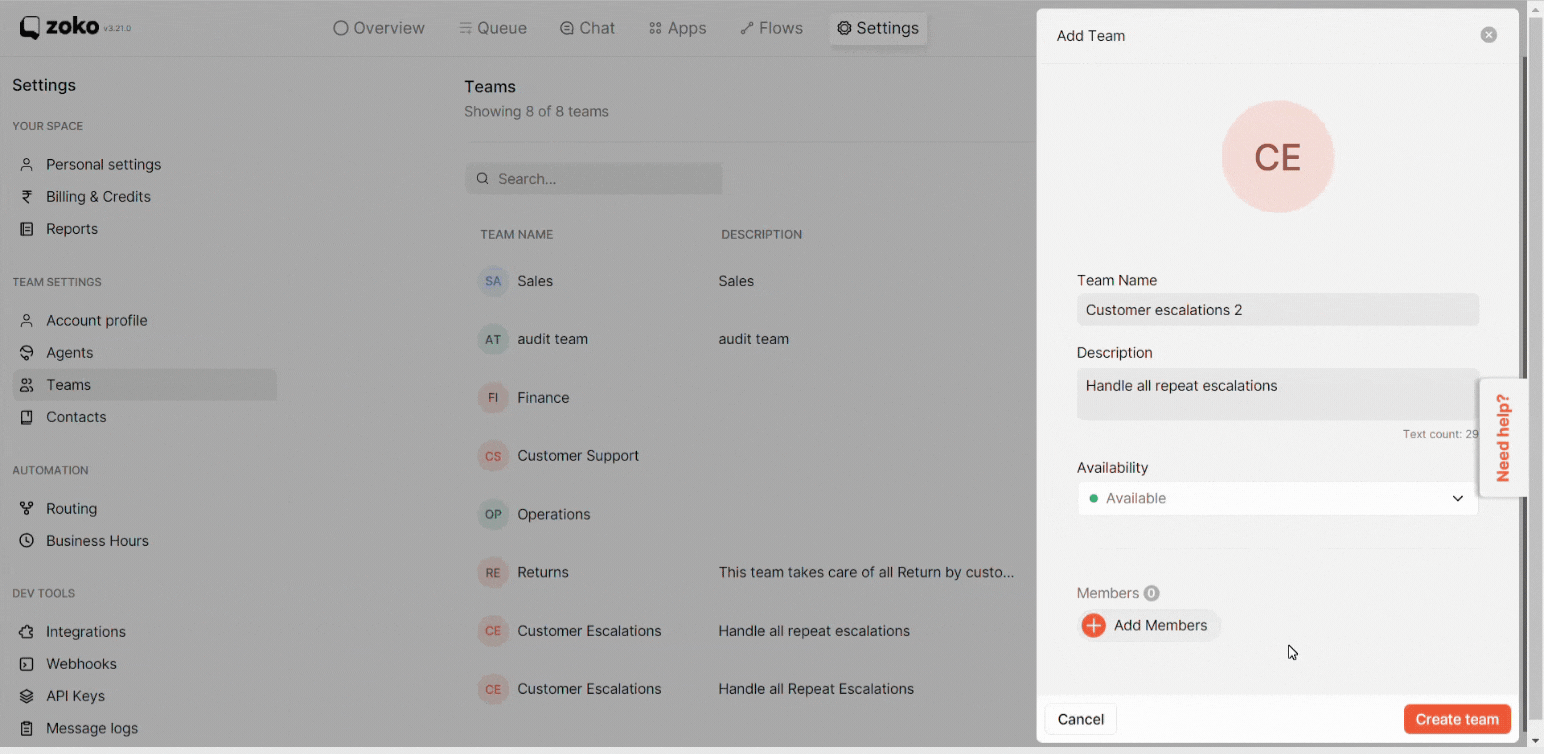This screenshot has width=1544, height=754.
Task: Select the Customer Support team name
Action: click(578, 455)
